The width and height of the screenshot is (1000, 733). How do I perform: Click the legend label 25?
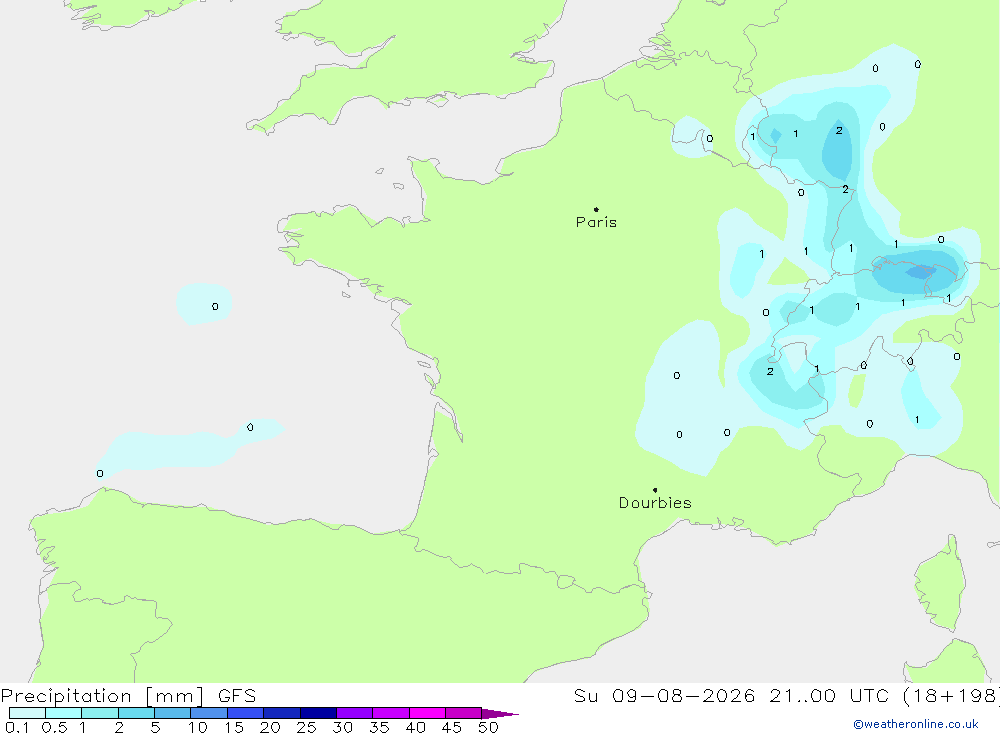(306, 727)
